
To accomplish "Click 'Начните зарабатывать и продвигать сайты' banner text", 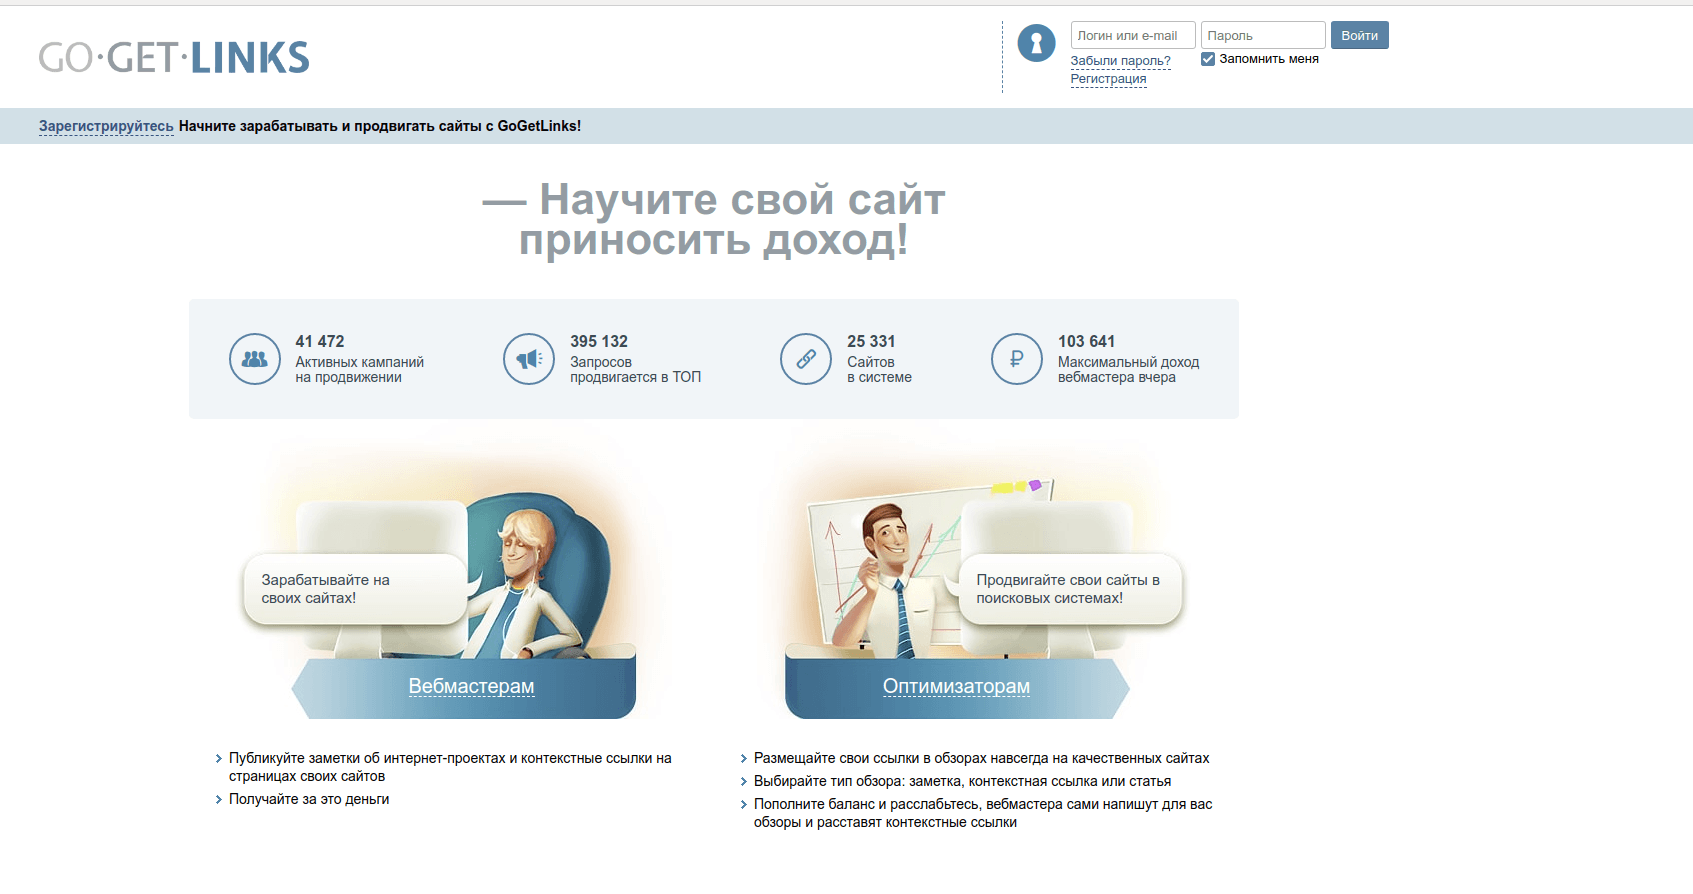I will (x=380, y=126).
